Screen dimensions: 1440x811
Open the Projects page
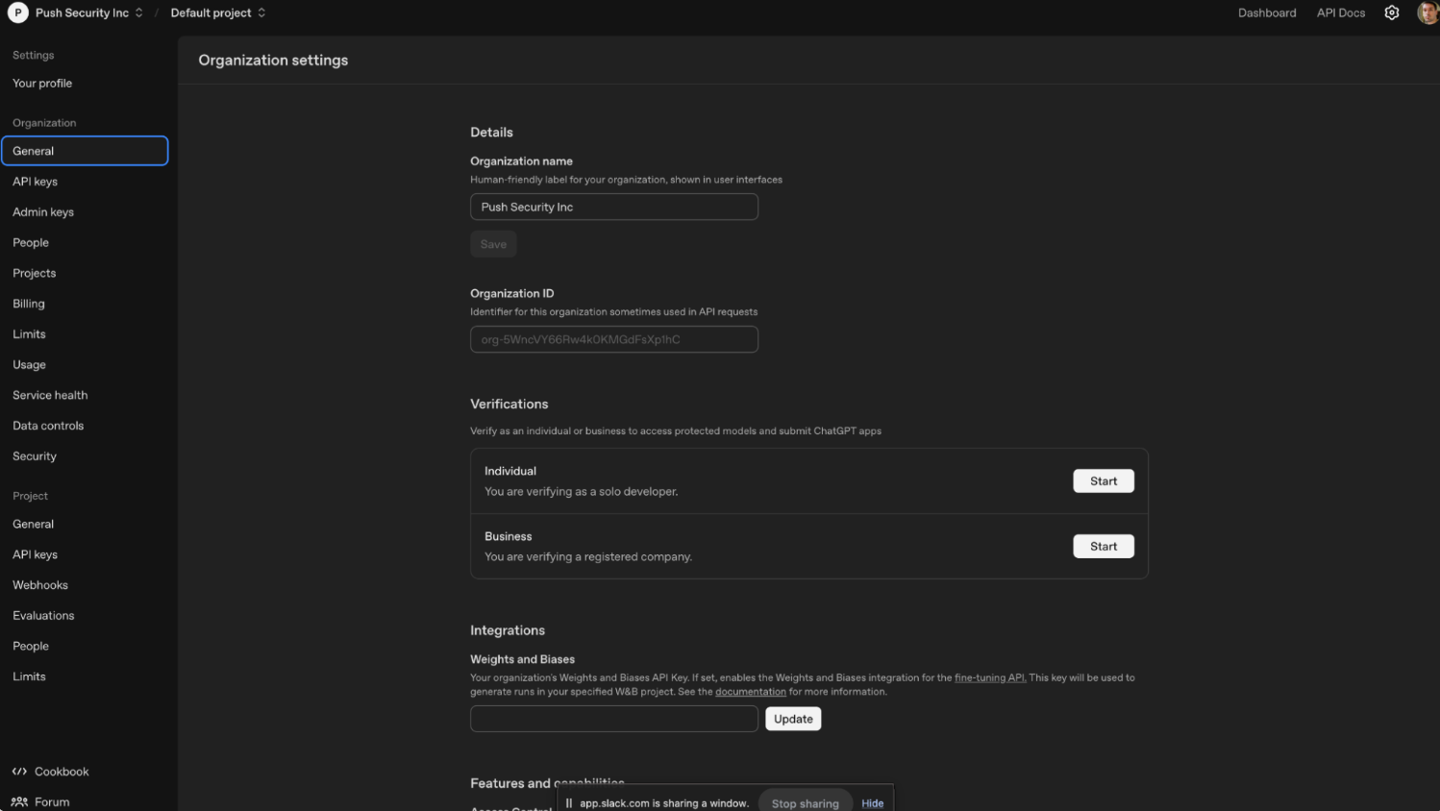point(34,273)
